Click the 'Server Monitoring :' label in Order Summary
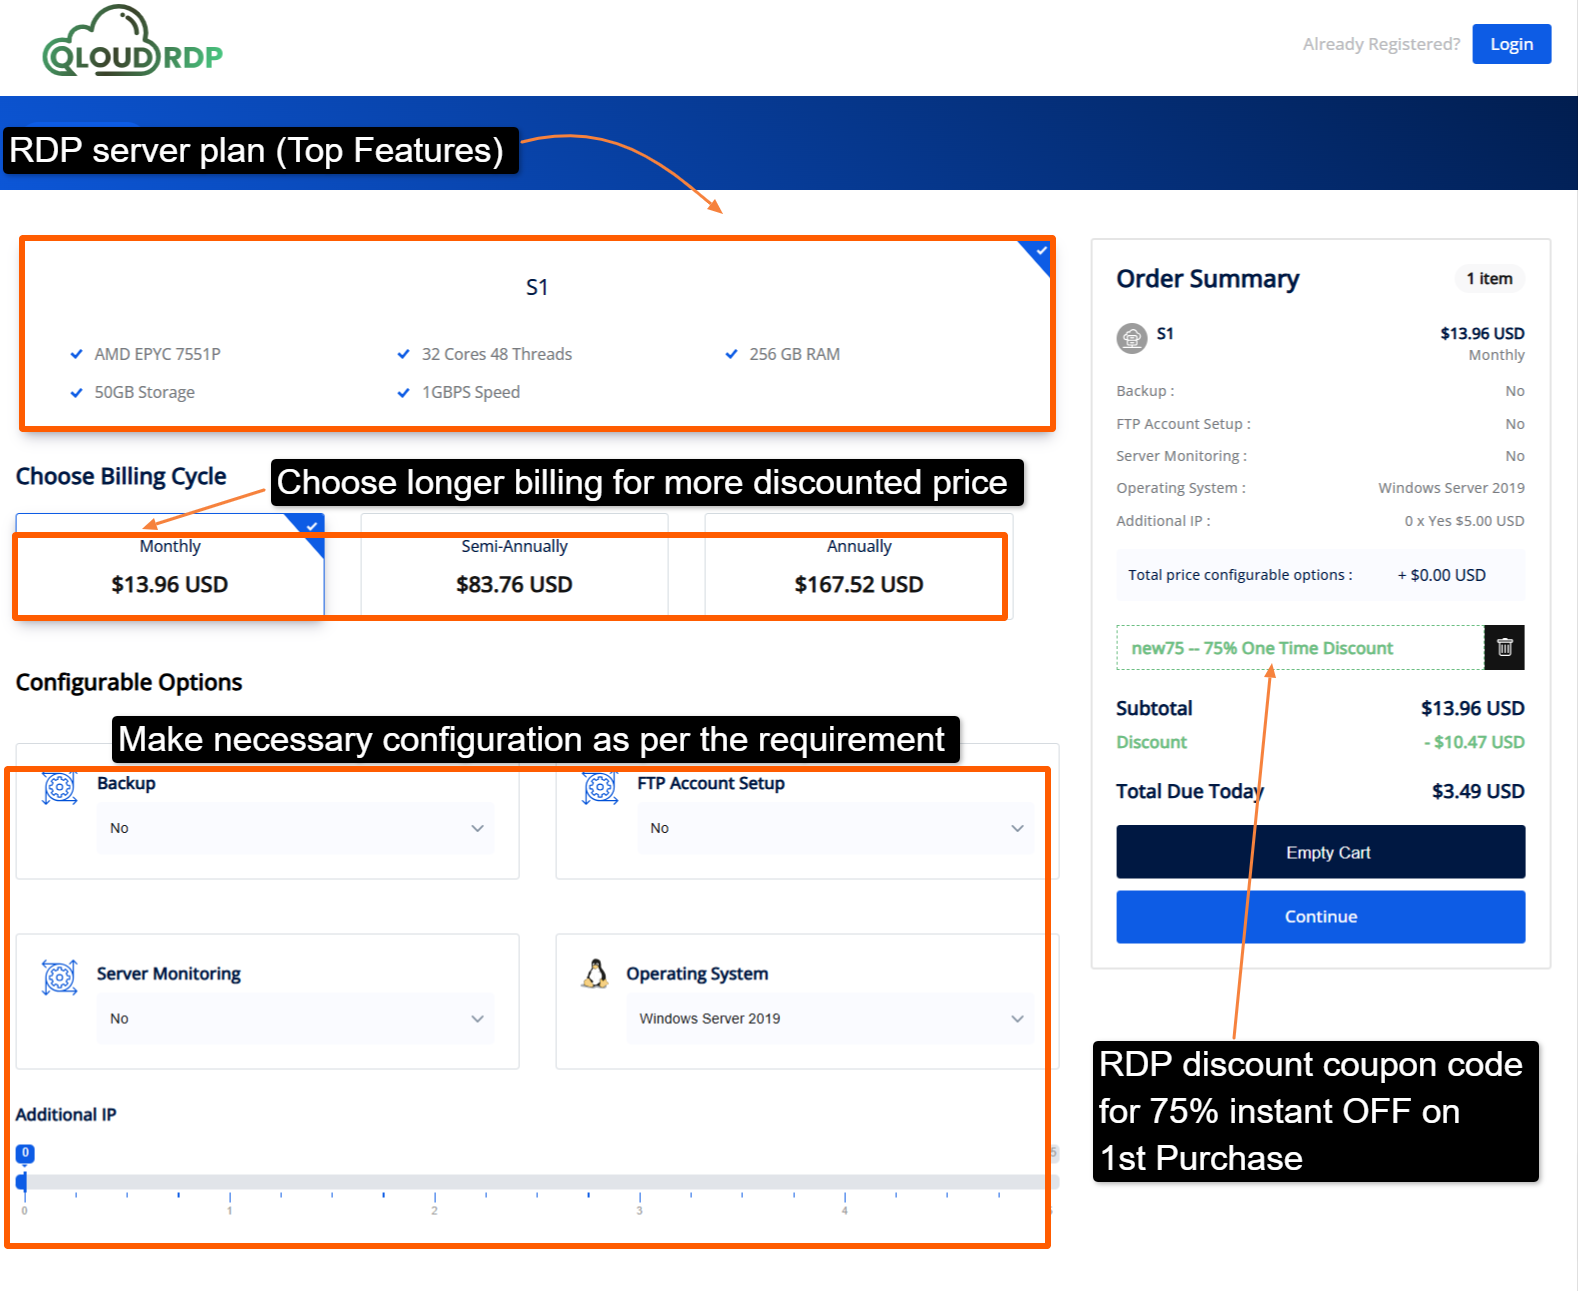 click(x=1182, y=456)
